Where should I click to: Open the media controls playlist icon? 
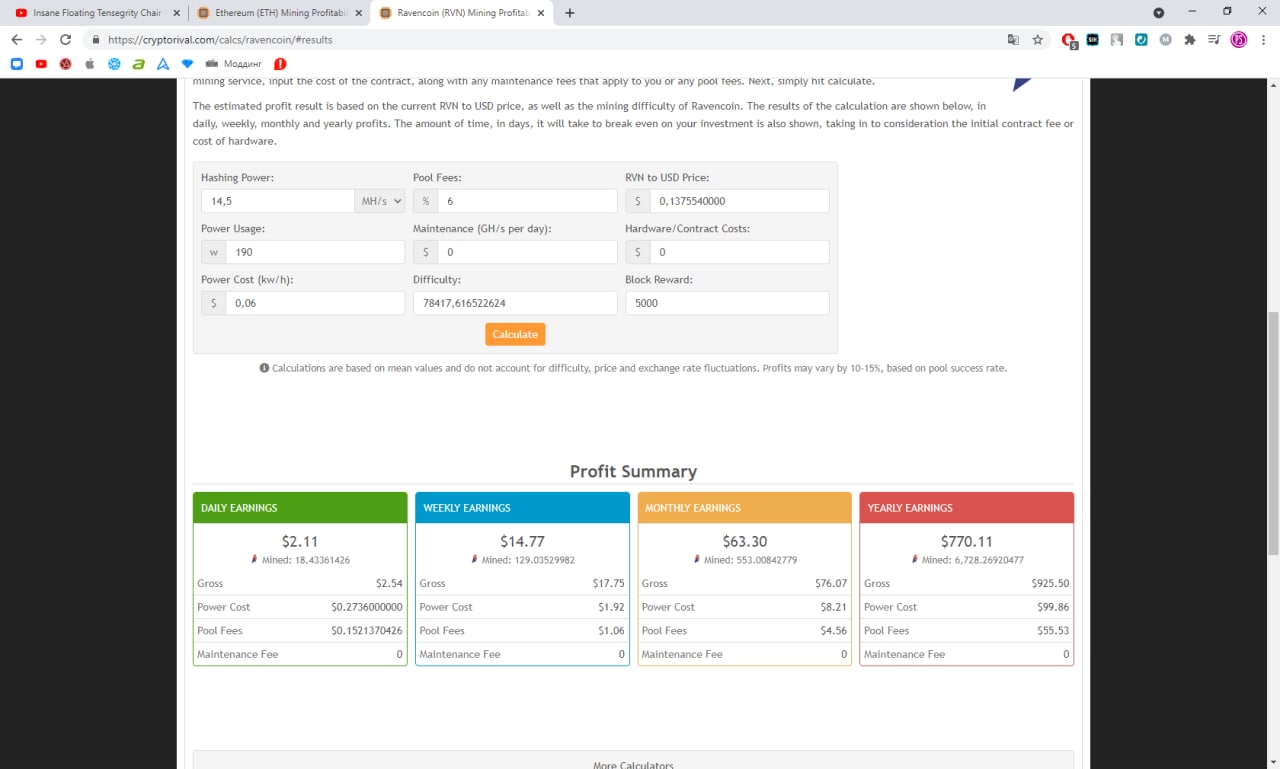click(x=1213, y=40)
